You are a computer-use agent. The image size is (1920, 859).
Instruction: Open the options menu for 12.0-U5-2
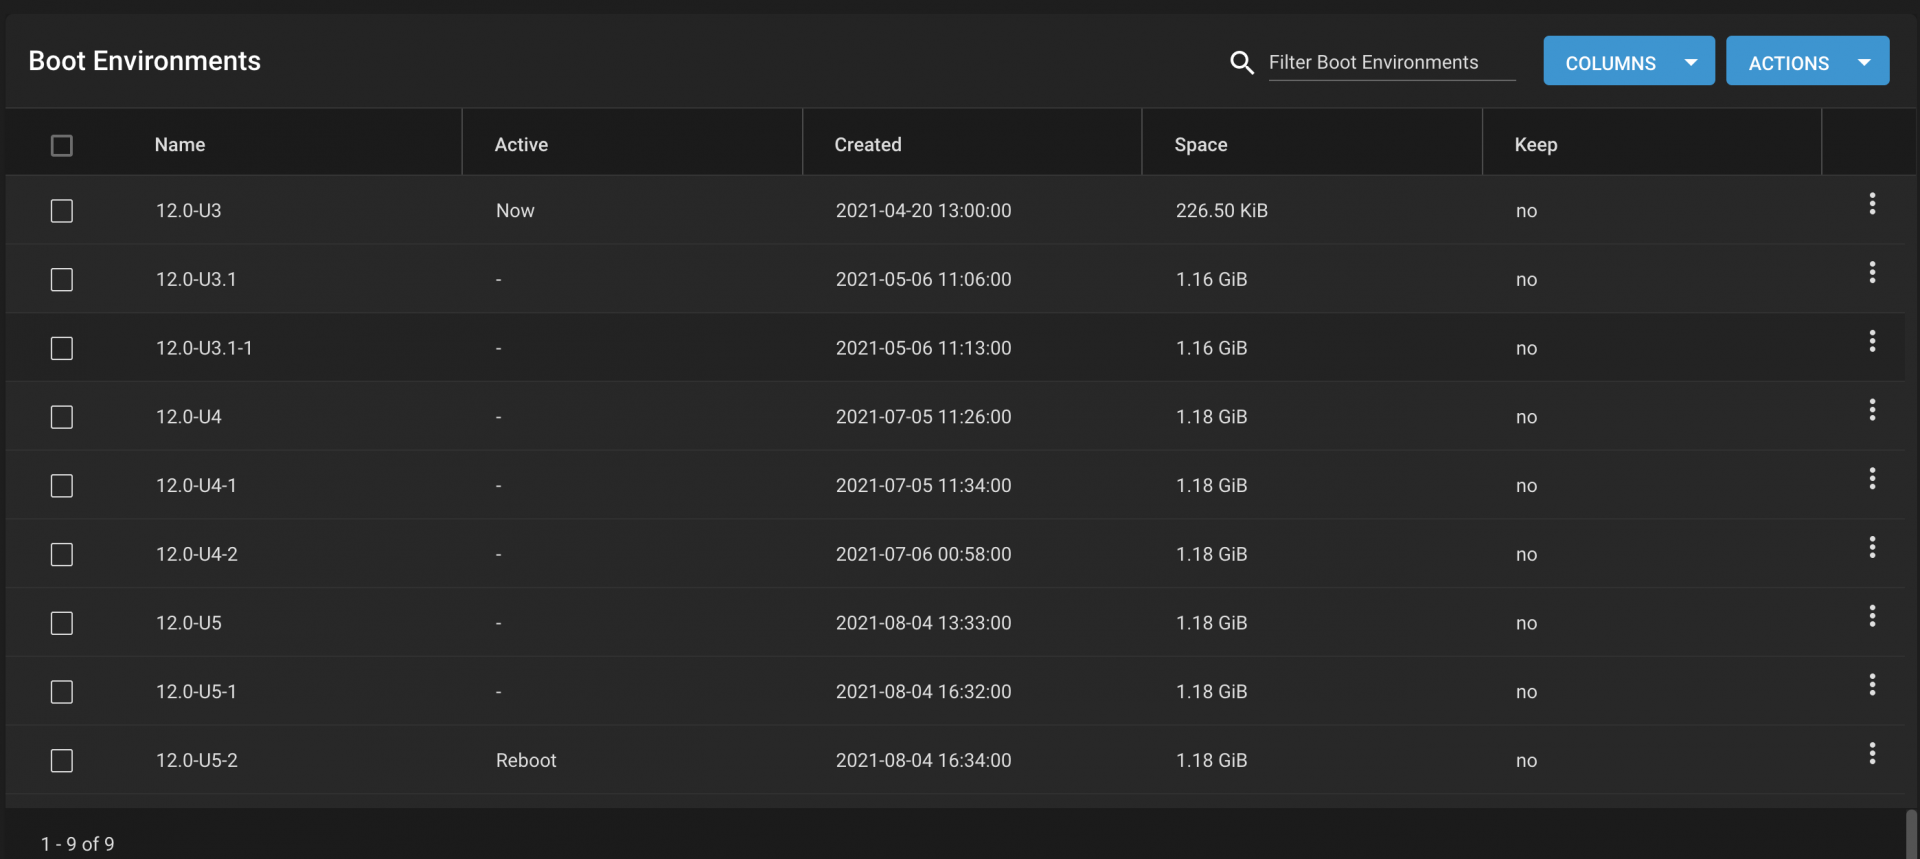[x=1872, y=753]
